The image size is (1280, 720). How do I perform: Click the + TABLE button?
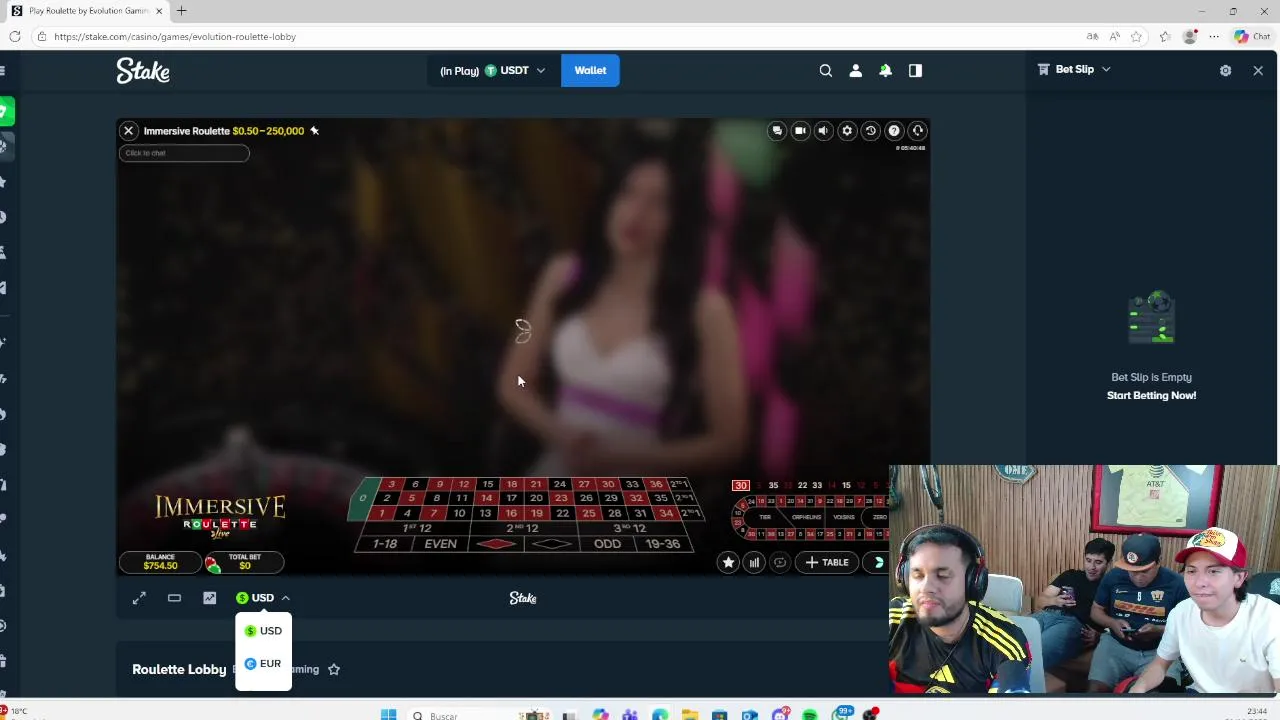[x=827, y=562]
